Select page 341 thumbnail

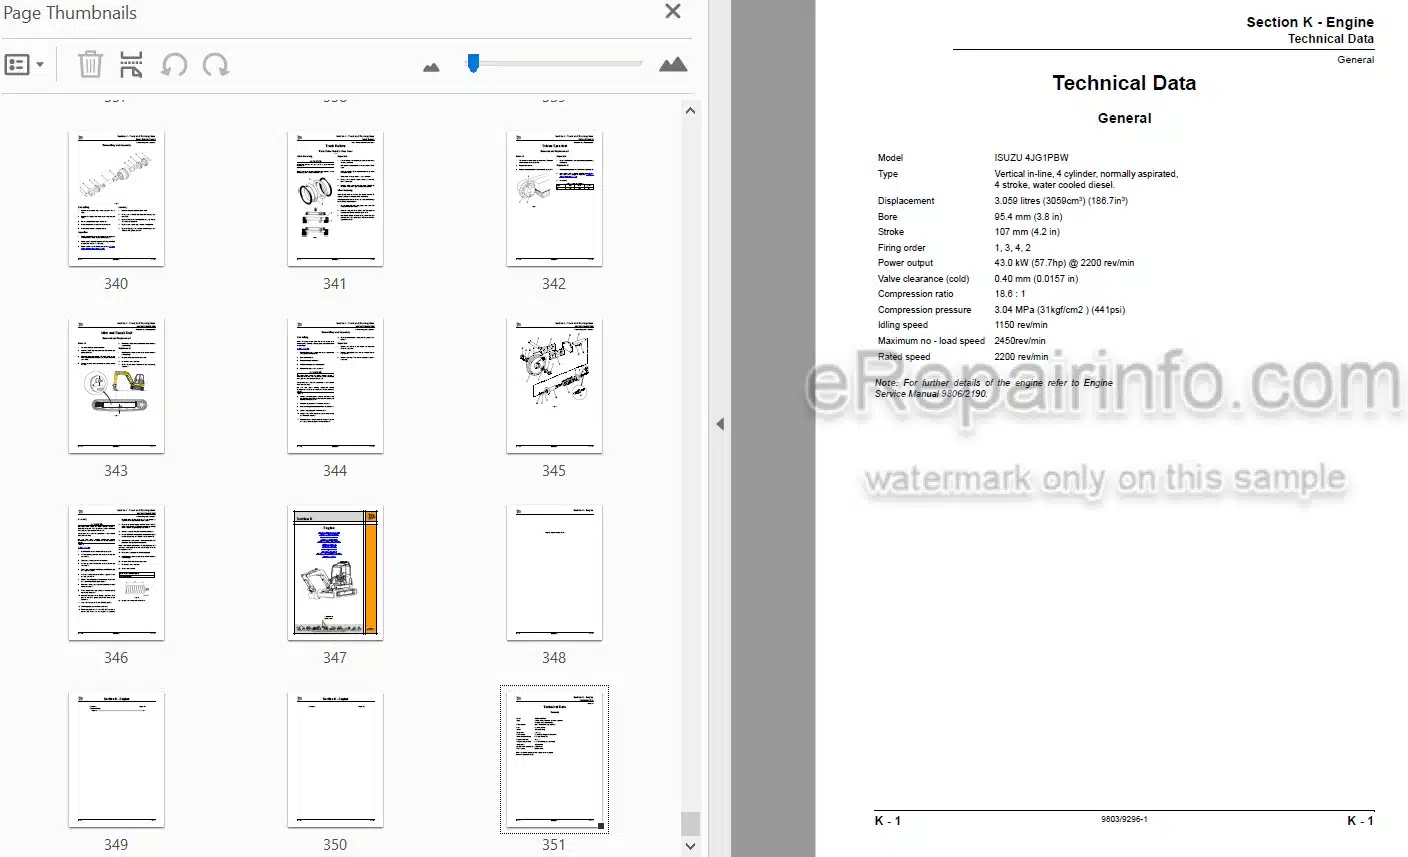point(335,199)
